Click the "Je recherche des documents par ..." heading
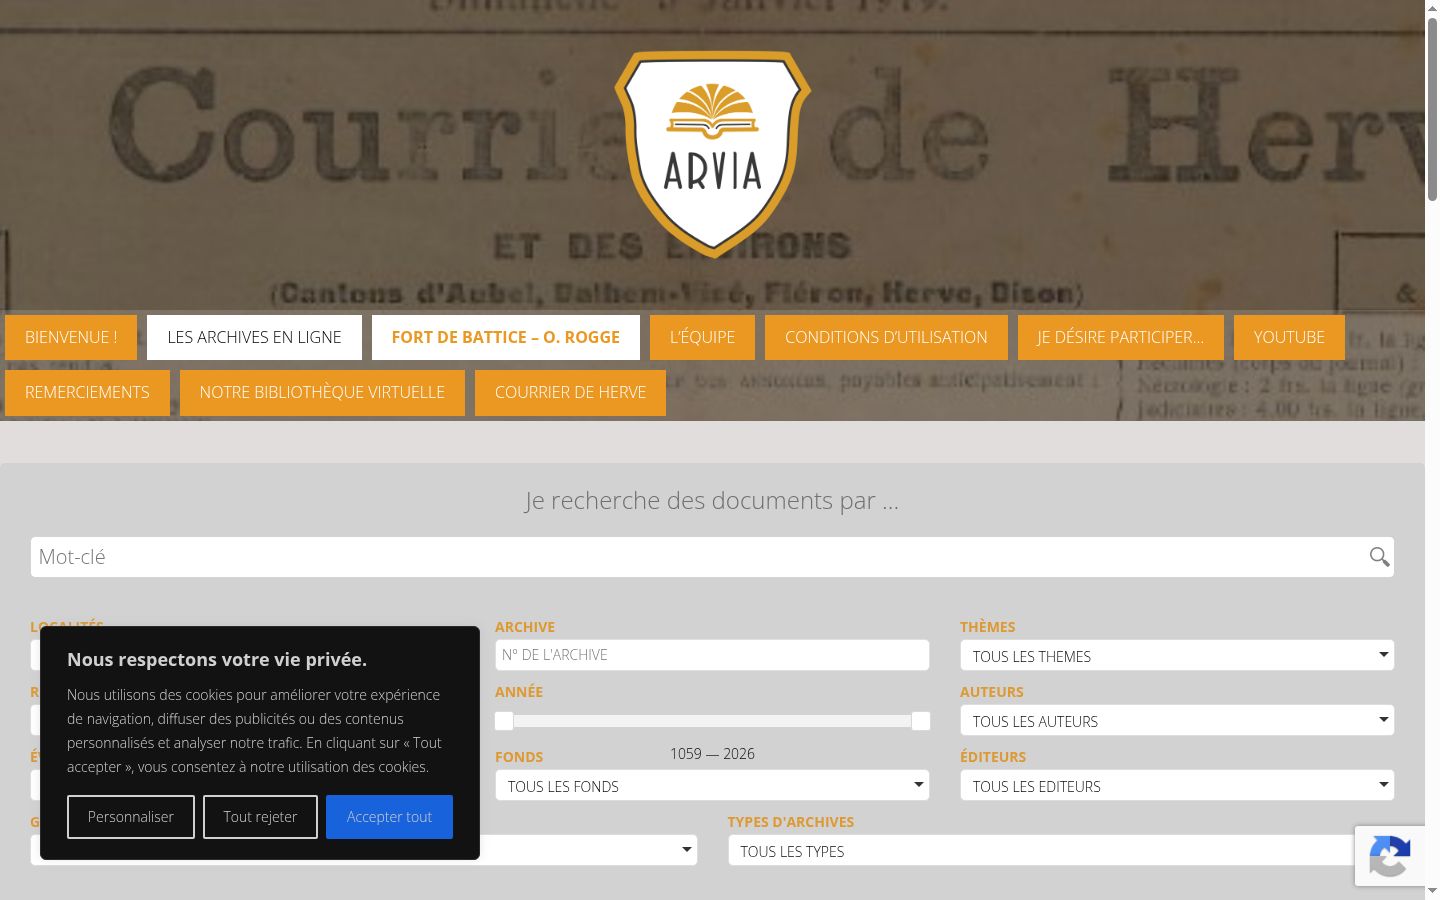 point(712,500)
